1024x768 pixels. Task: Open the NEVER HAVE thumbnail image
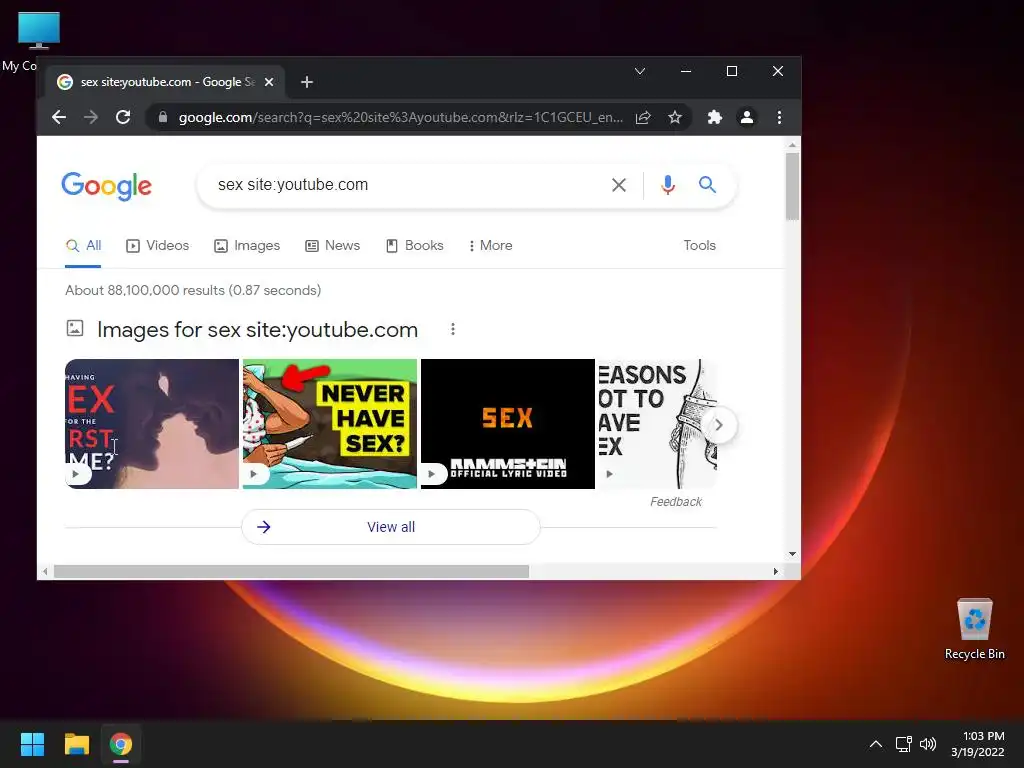(330, 424)
